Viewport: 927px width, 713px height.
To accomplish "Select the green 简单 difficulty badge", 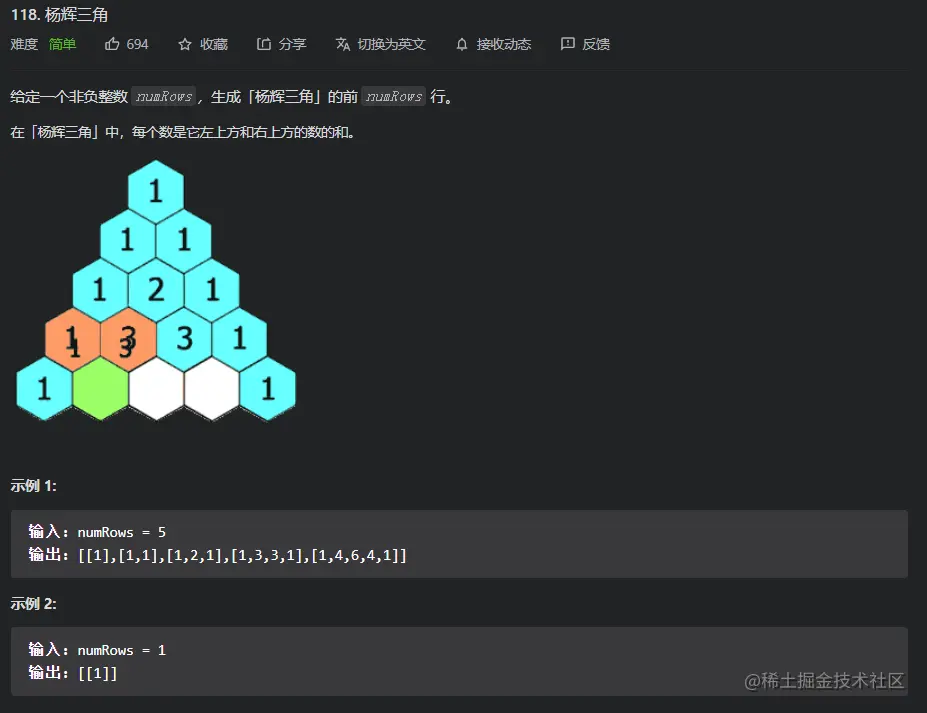I will coord(62,44).
